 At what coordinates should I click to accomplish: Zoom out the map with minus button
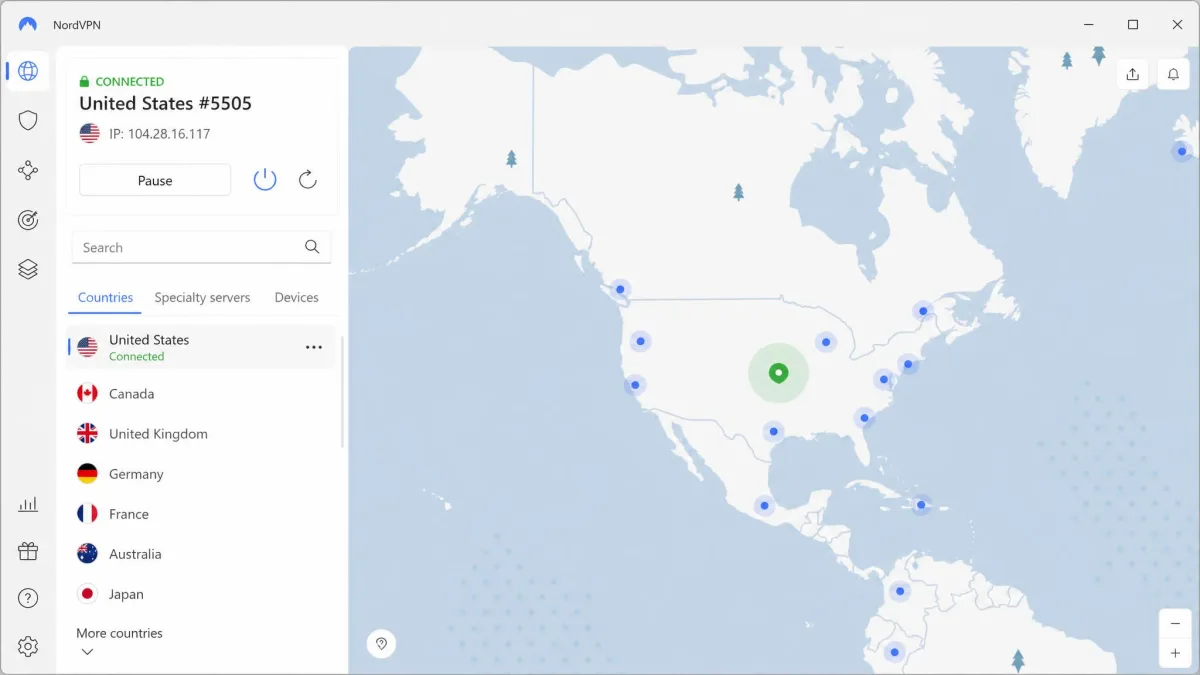[1175, 623]
